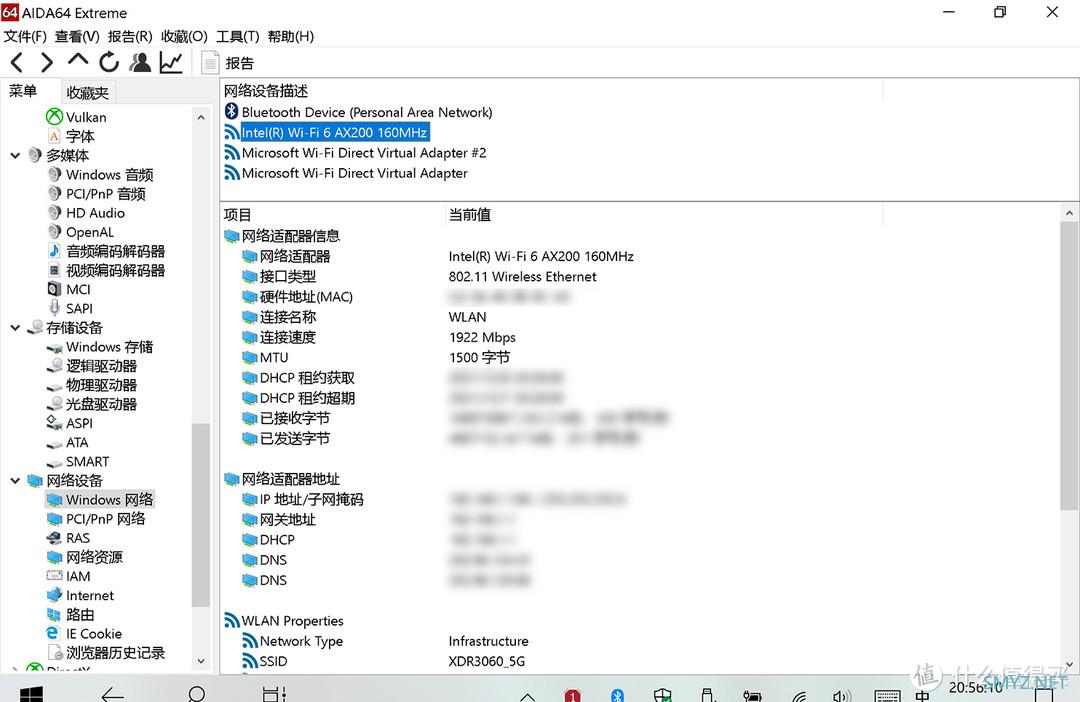Select 物理驱动器 in the tree

click(x=101, y=385)
